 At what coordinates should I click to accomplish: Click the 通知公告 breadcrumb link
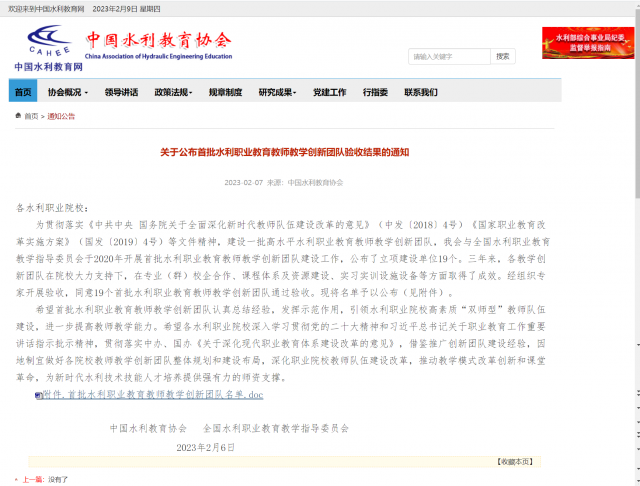pyautogui.click(x=61, y=116)
